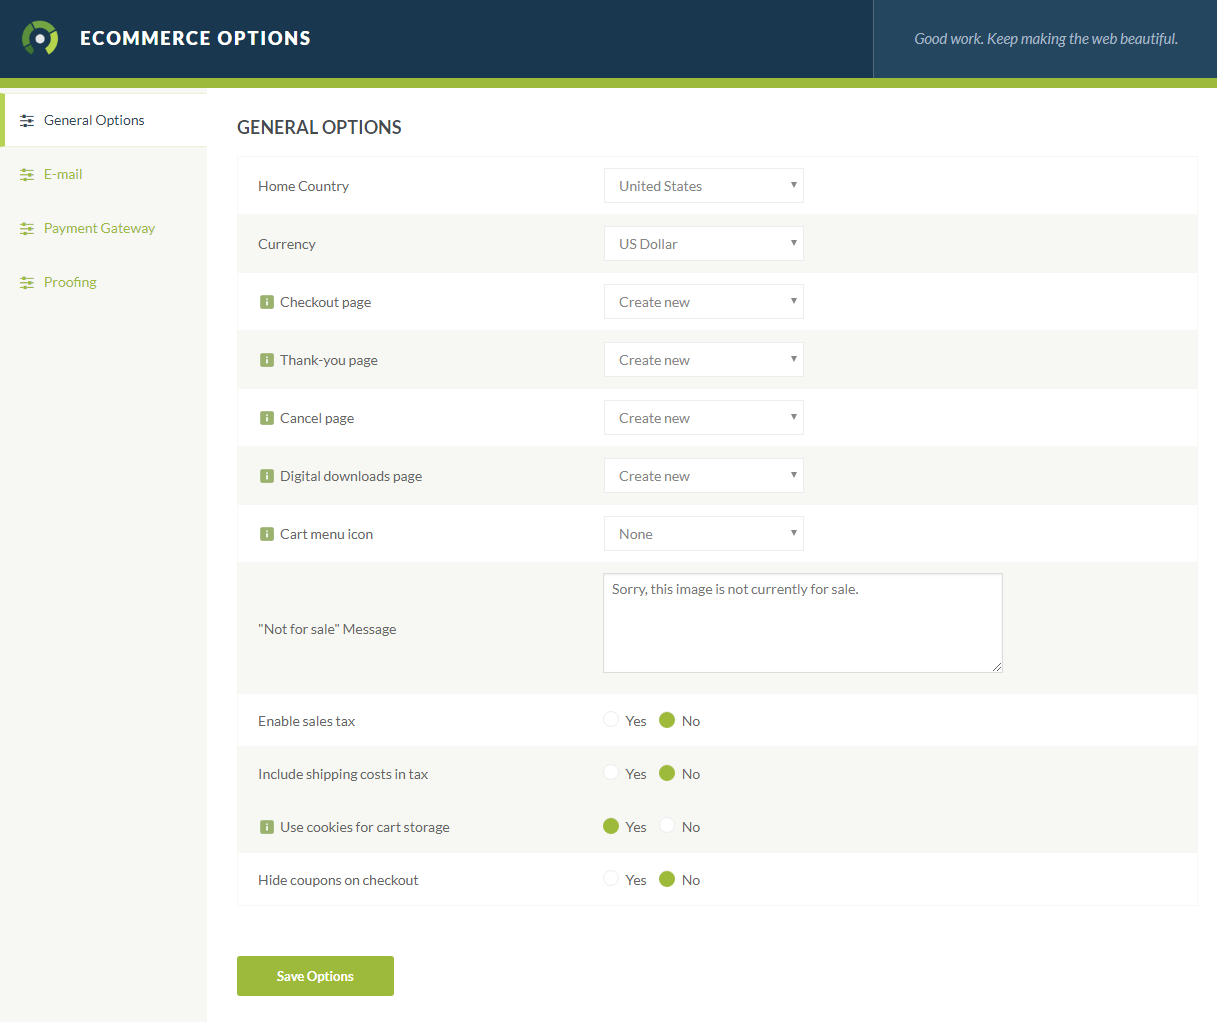Click the sliders icon next to General Options
The image size is (1217, 1022).
(26, 119)
